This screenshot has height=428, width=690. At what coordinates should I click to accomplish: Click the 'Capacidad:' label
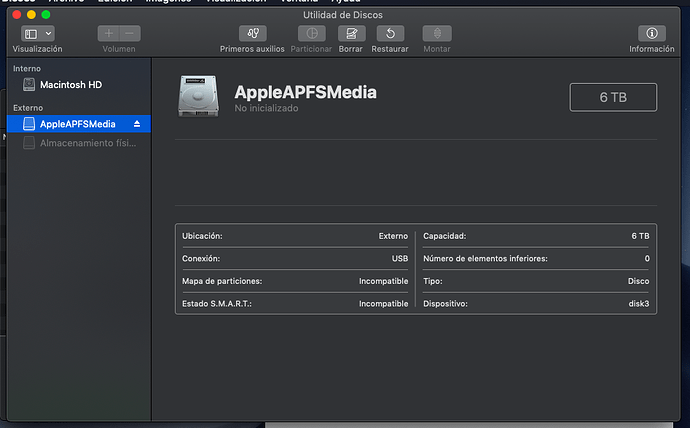(444, 236)
